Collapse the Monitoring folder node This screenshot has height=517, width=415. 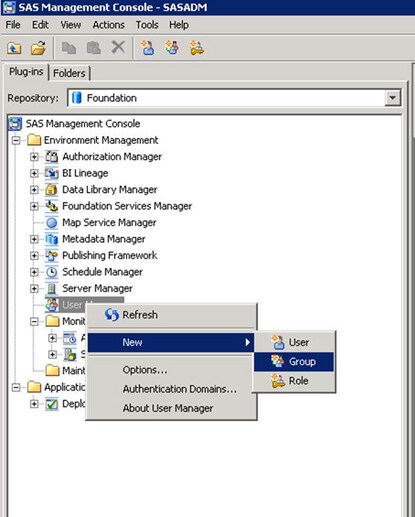coord(34,321)
